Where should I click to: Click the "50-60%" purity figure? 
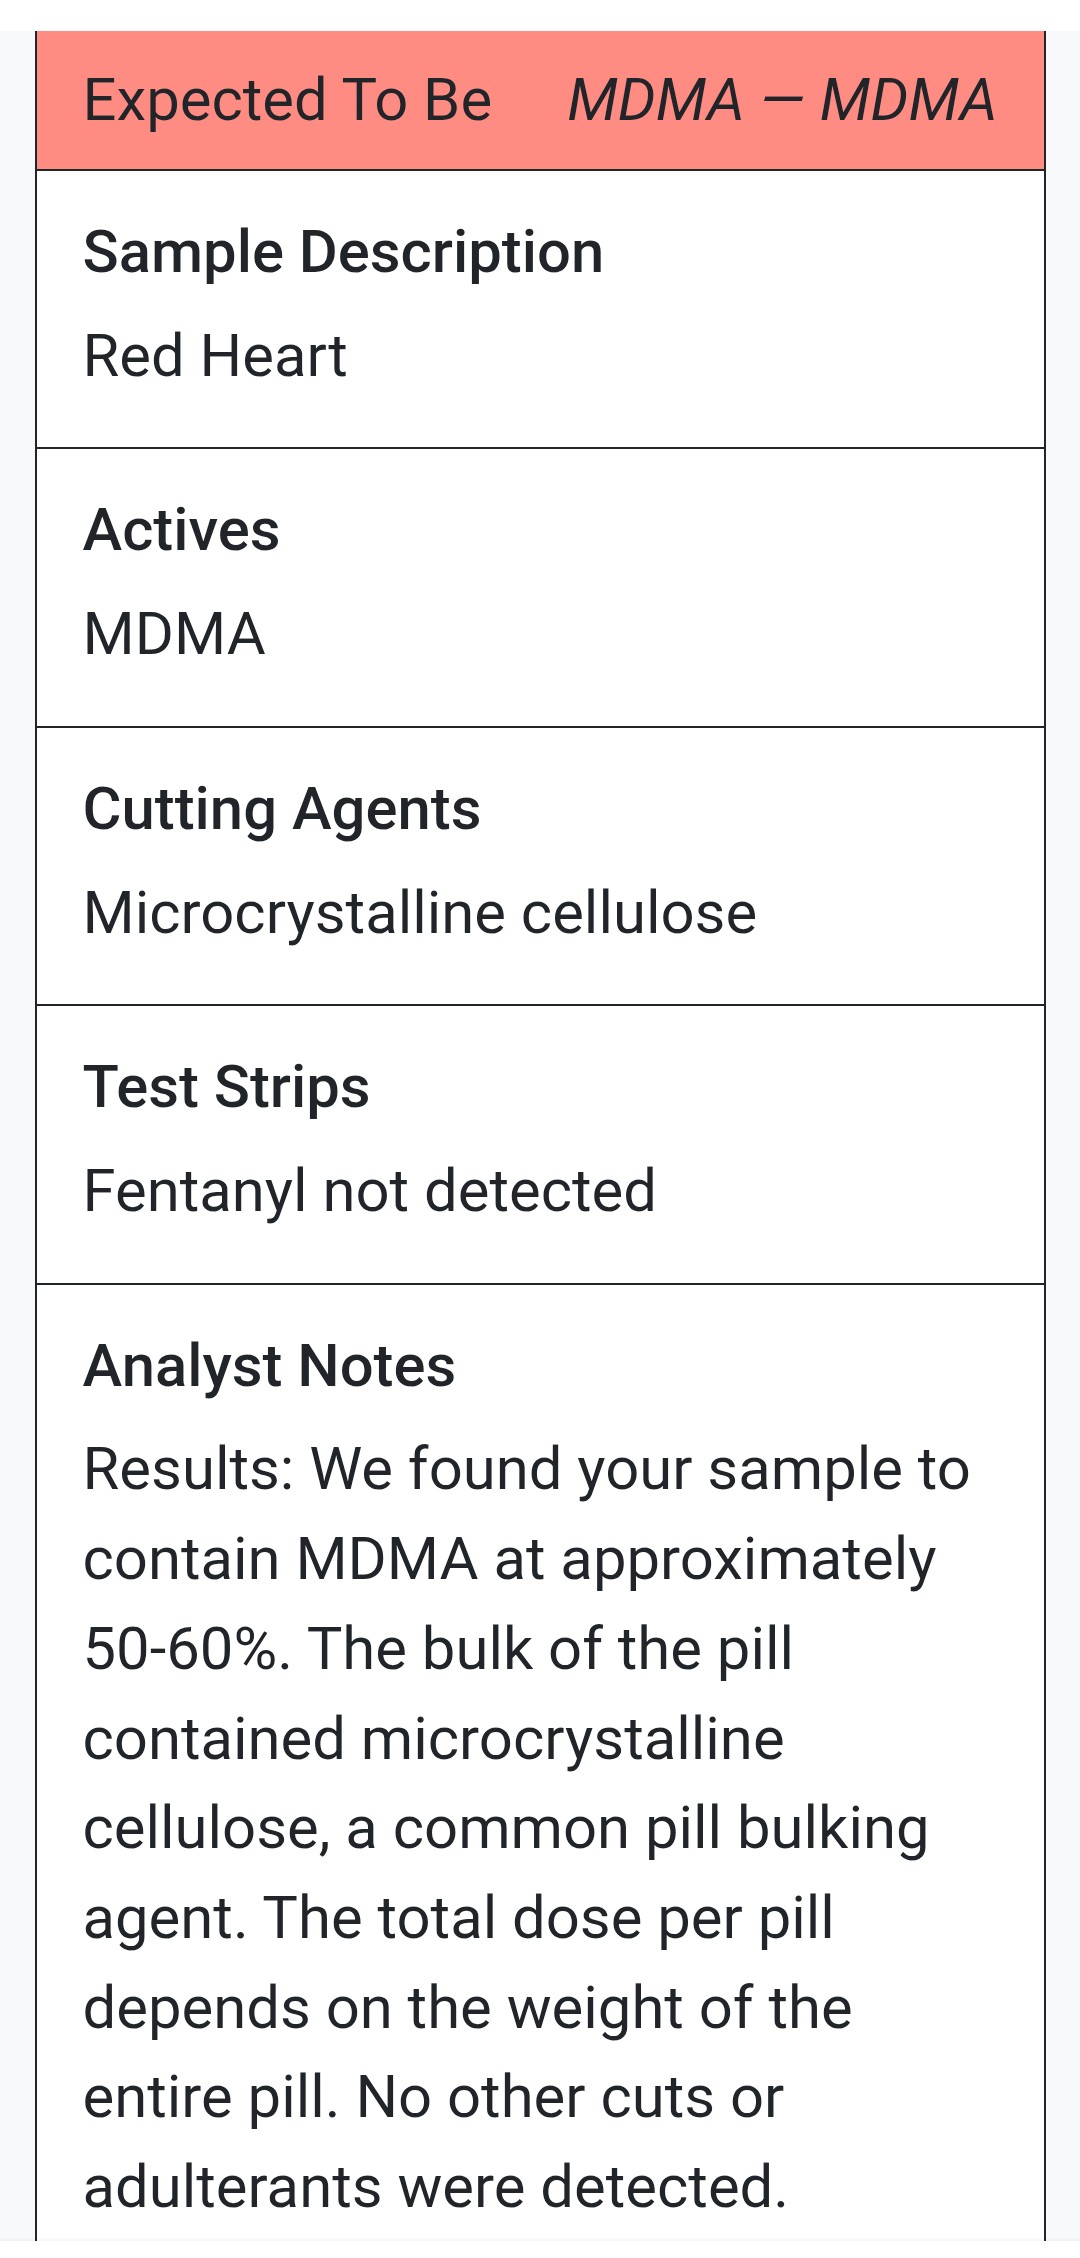(187, 1649)
